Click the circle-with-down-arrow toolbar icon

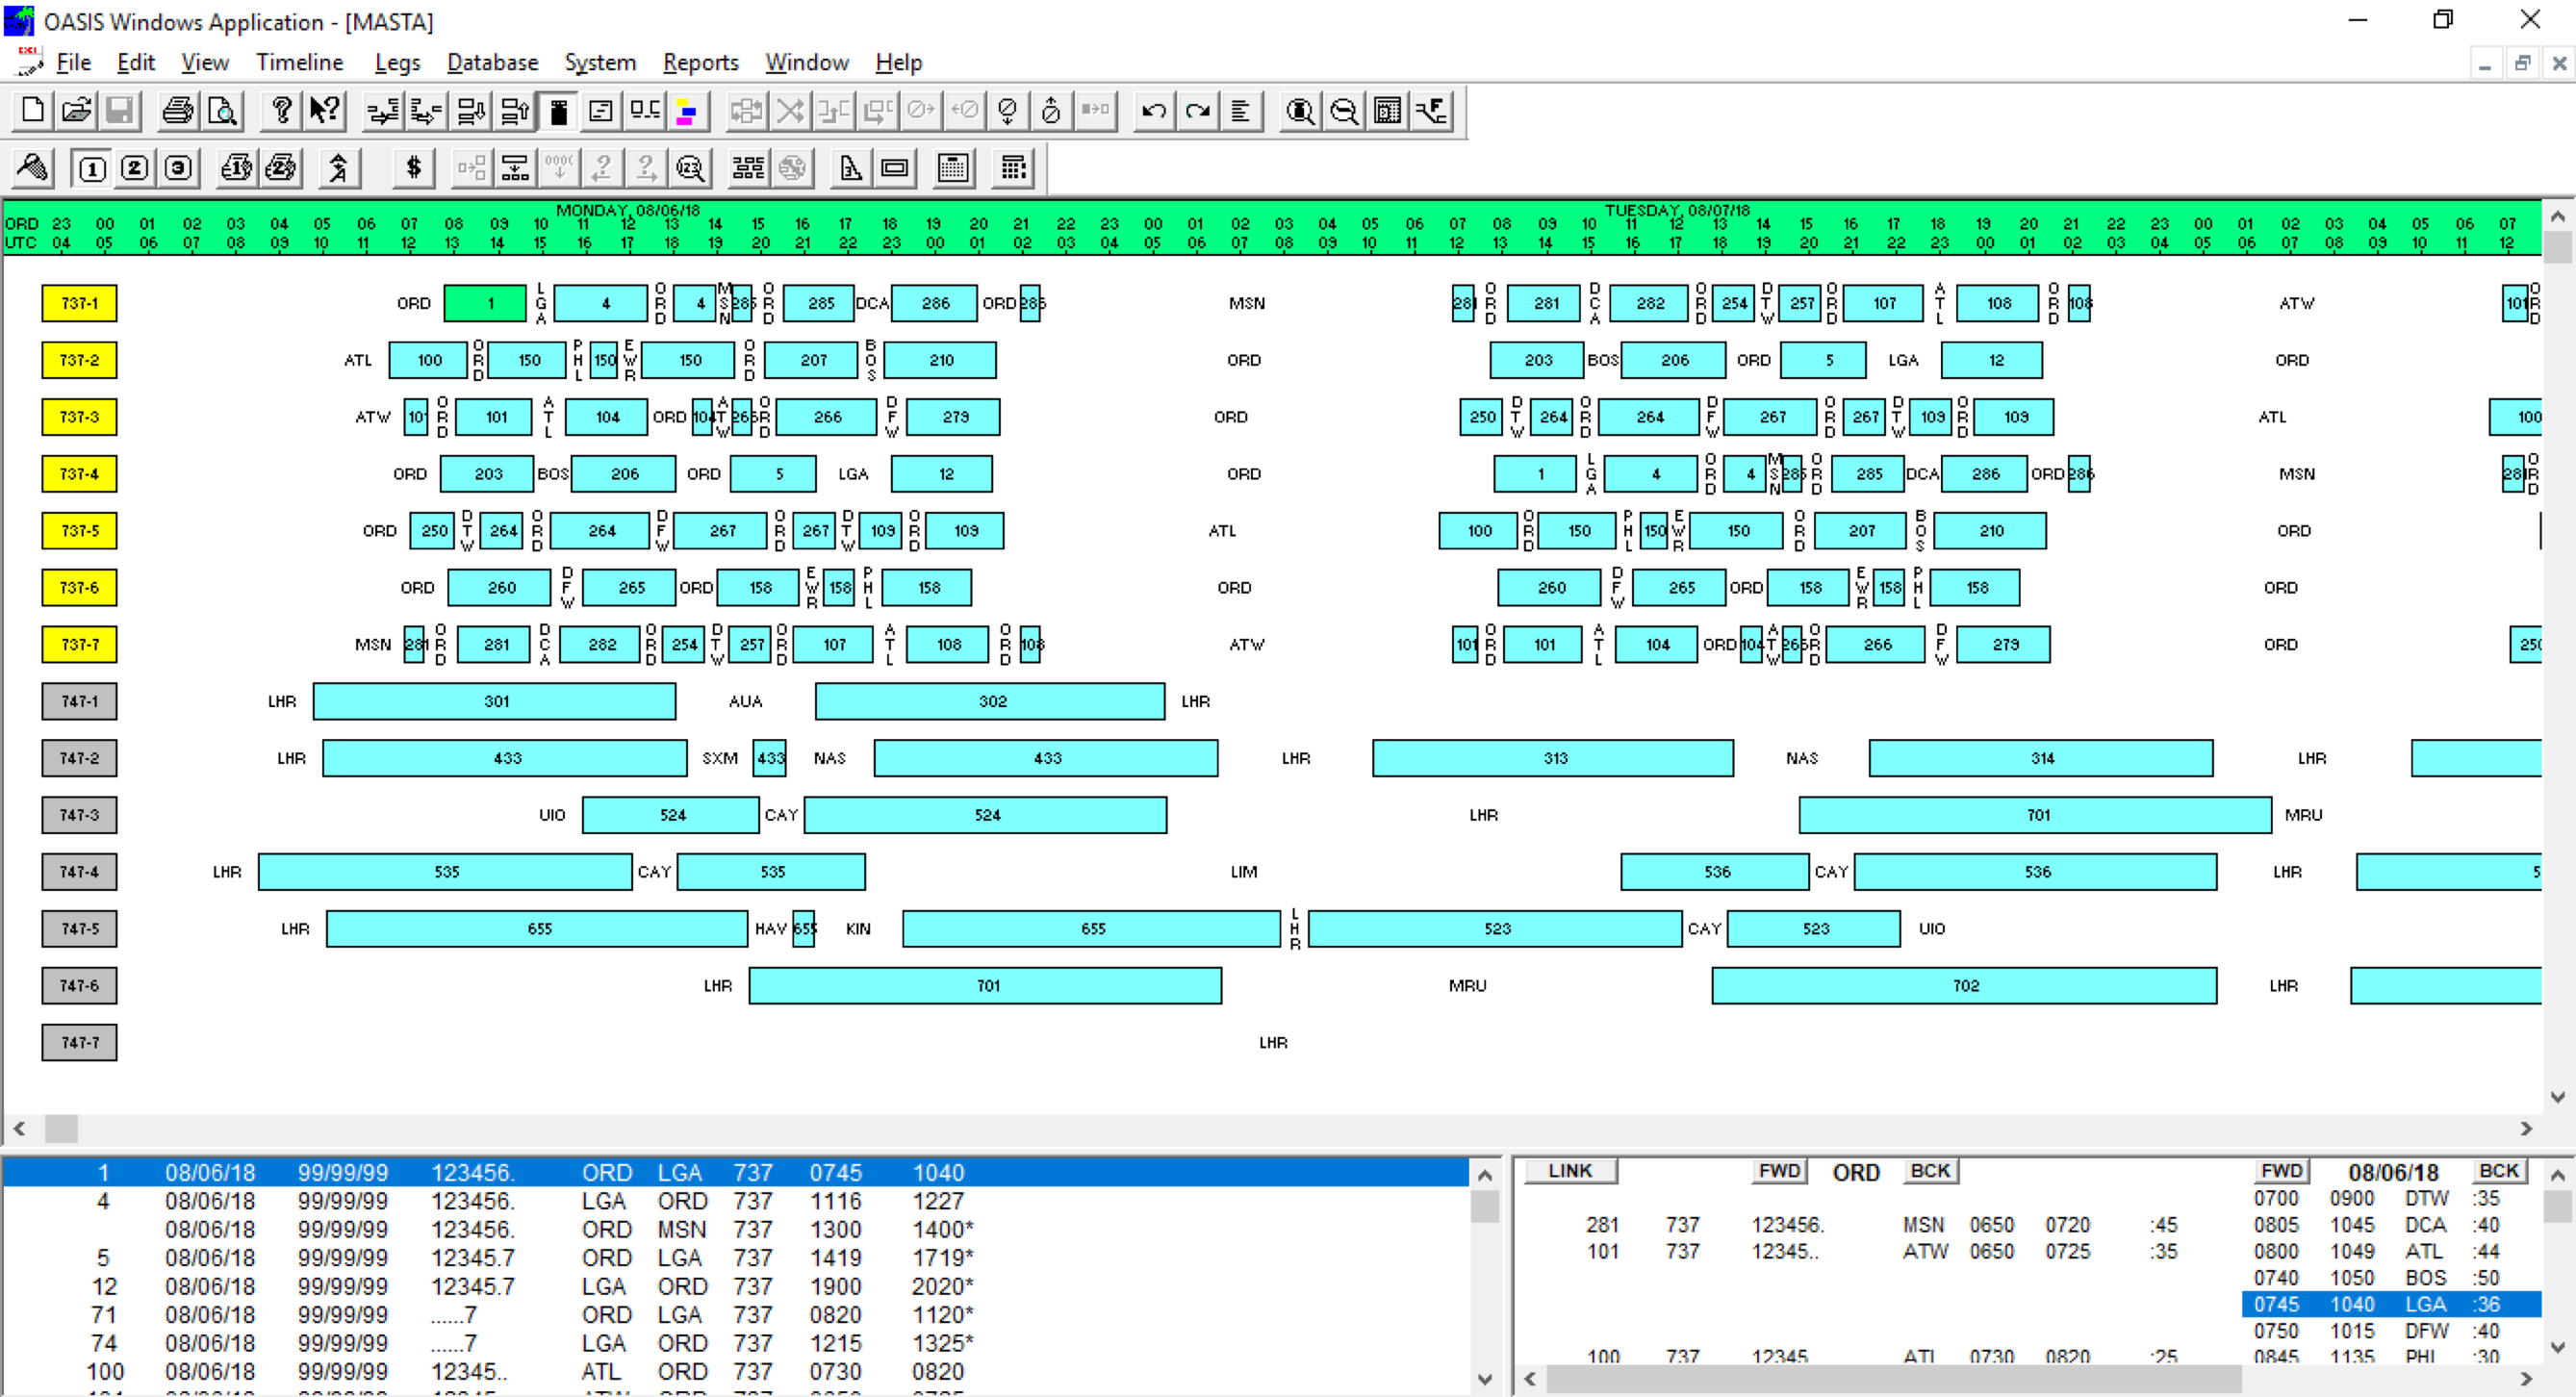point(1008,111)
